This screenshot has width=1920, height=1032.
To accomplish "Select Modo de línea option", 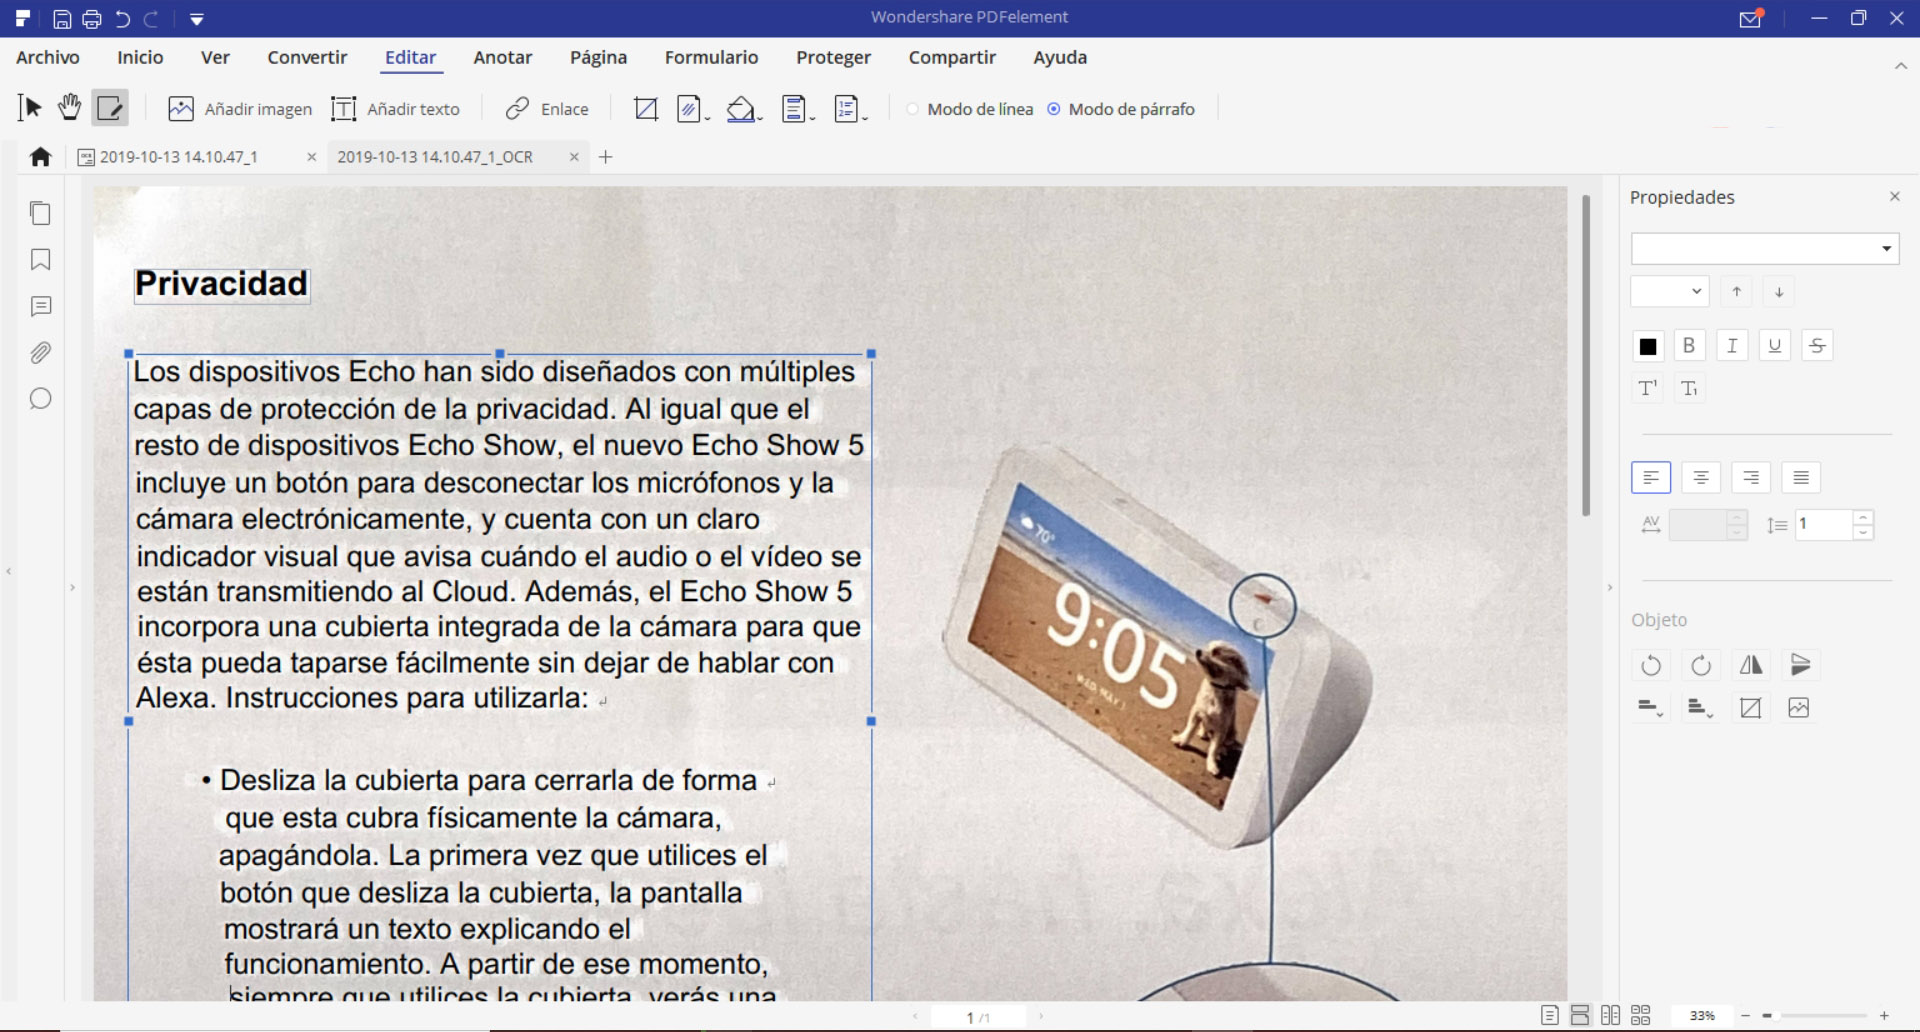I will (969, 109).
